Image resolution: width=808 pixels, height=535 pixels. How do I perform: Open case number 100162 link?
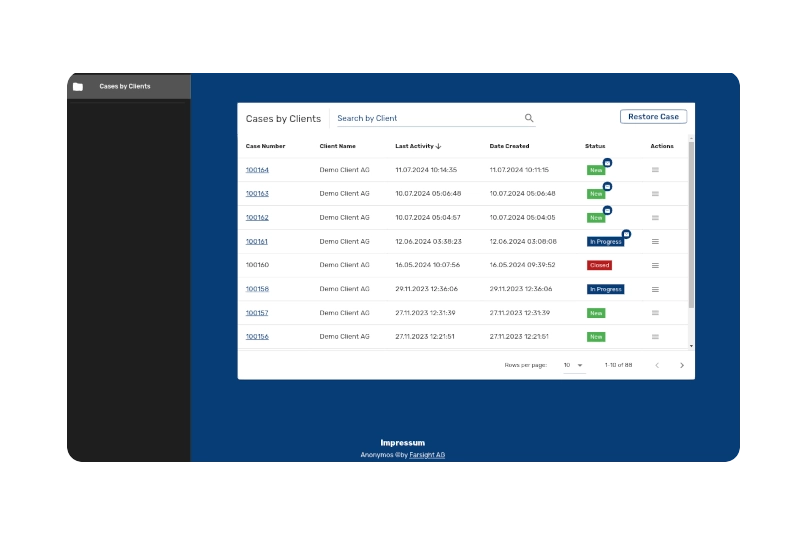click(257, 217)
